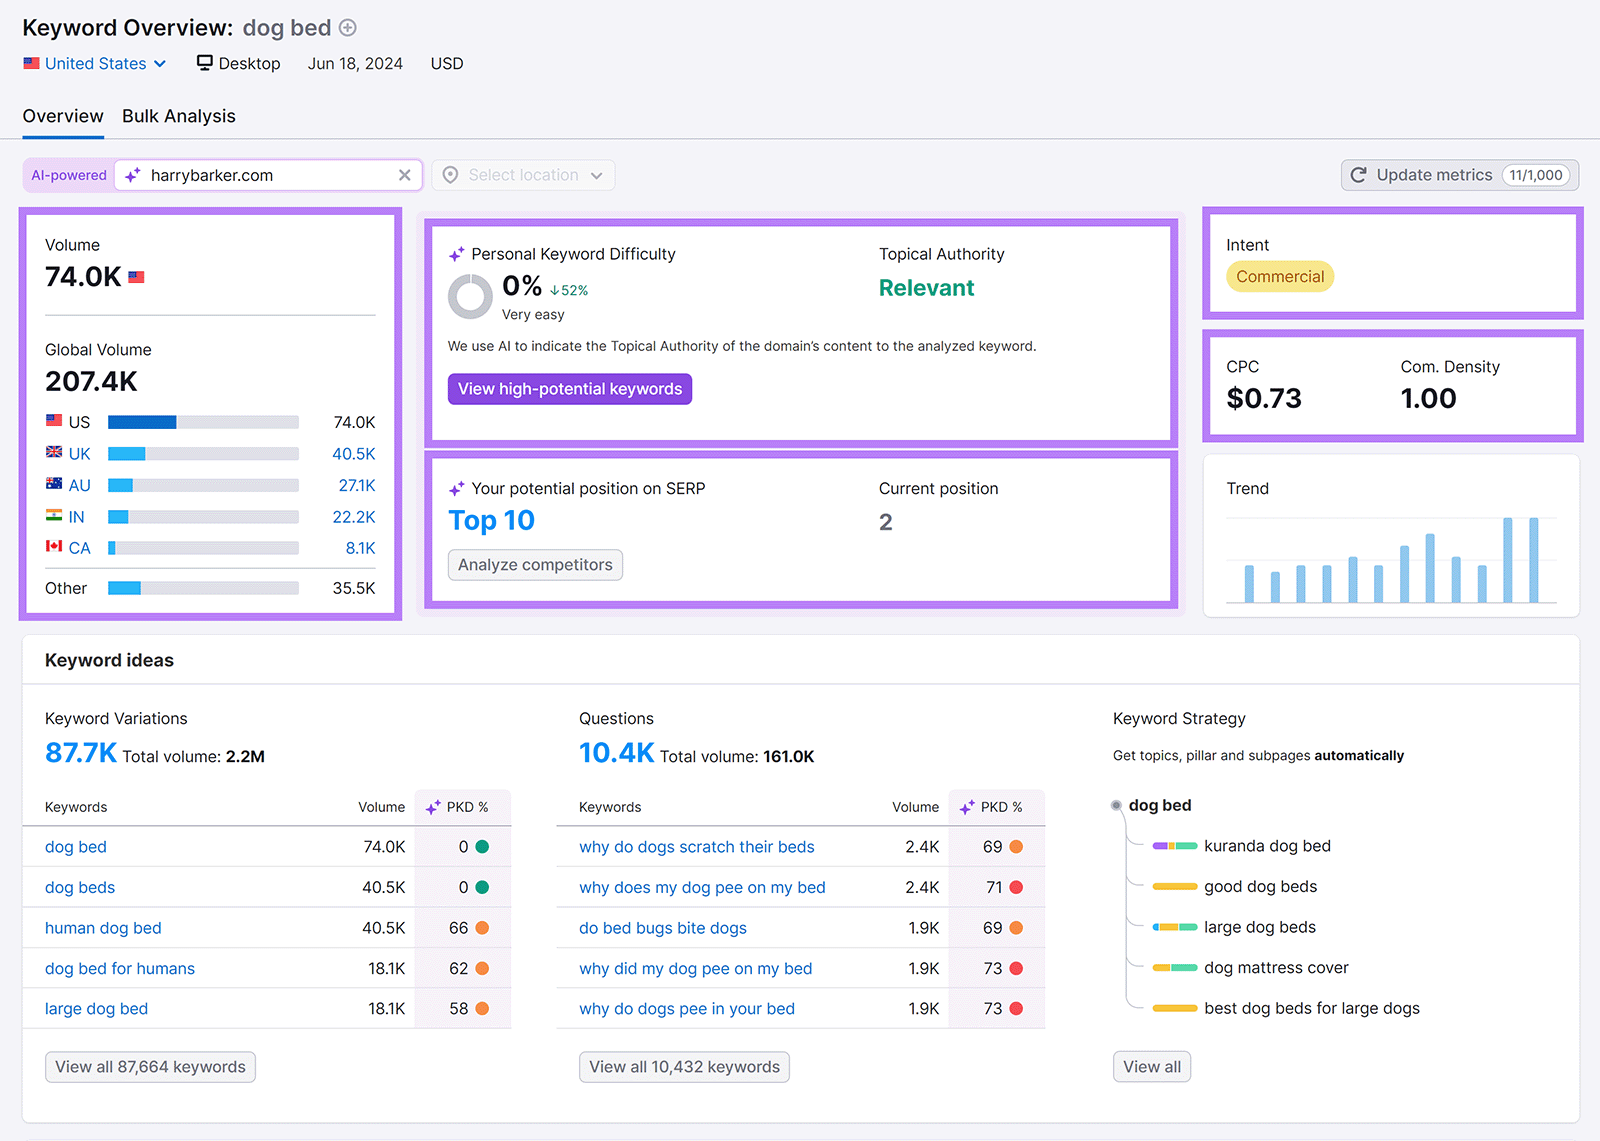Click the United States flag icon in header
The width and height of the screenshot is (1600, 1141).
(x=32, y=63)
